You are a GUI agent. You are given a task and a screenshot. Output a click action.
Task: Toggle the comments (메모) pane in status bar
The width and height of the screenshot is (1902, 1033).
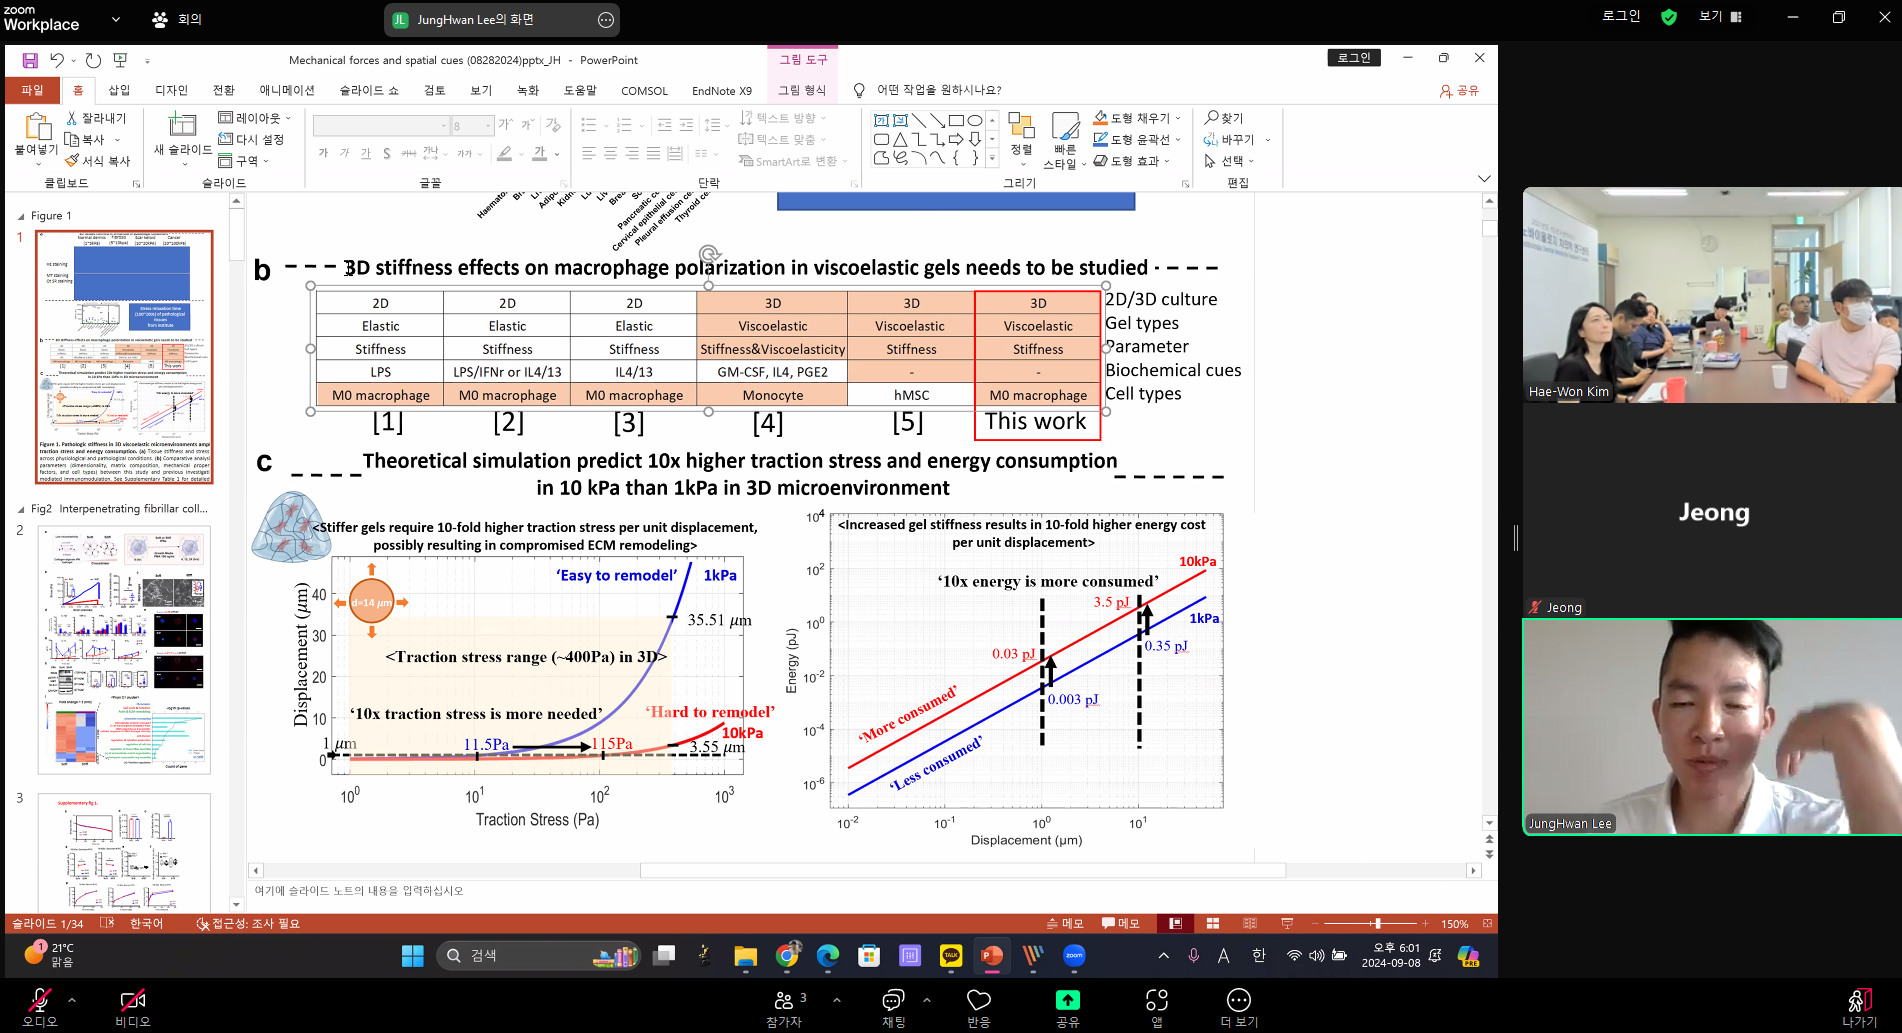click(1121, 923)
